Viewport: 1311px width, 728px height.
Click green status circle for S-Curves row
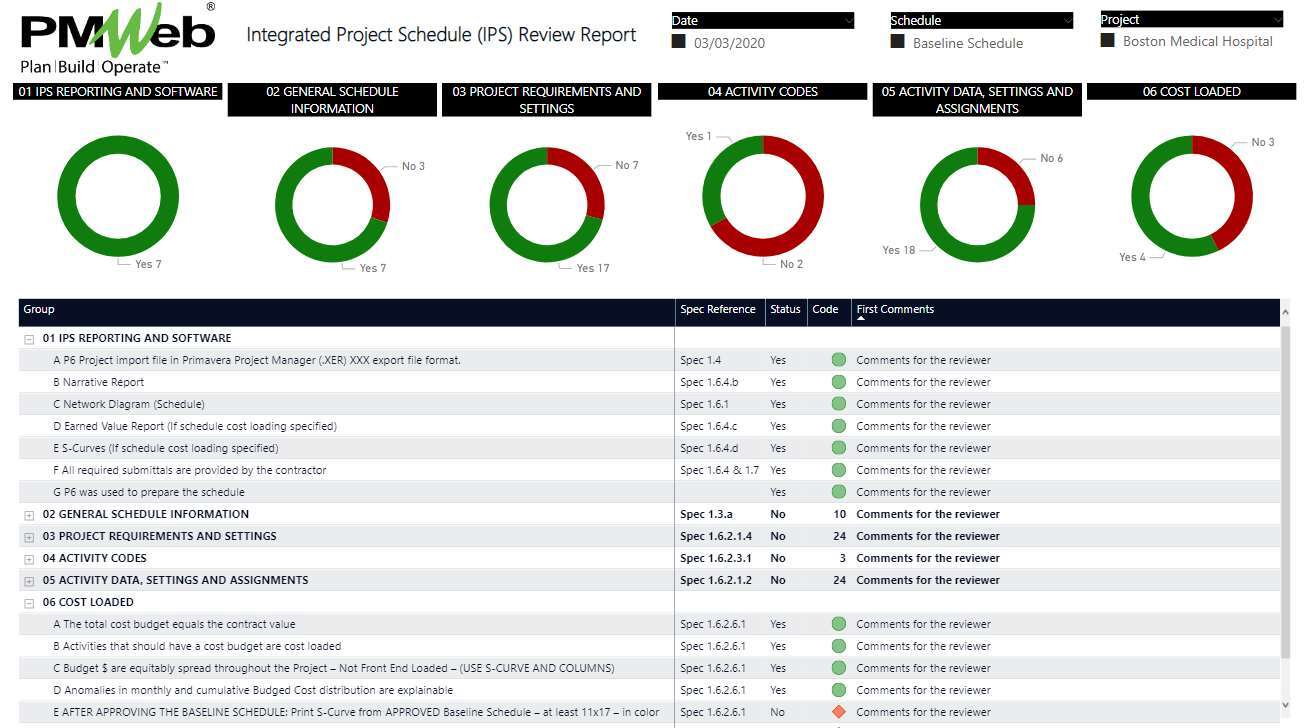tap(838, 448)
